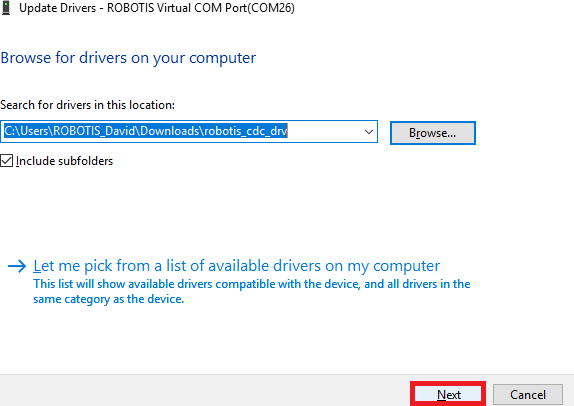Click the device icon in the title bar
Viewport: 574px width, 406px height.
(x=6, y=8)
